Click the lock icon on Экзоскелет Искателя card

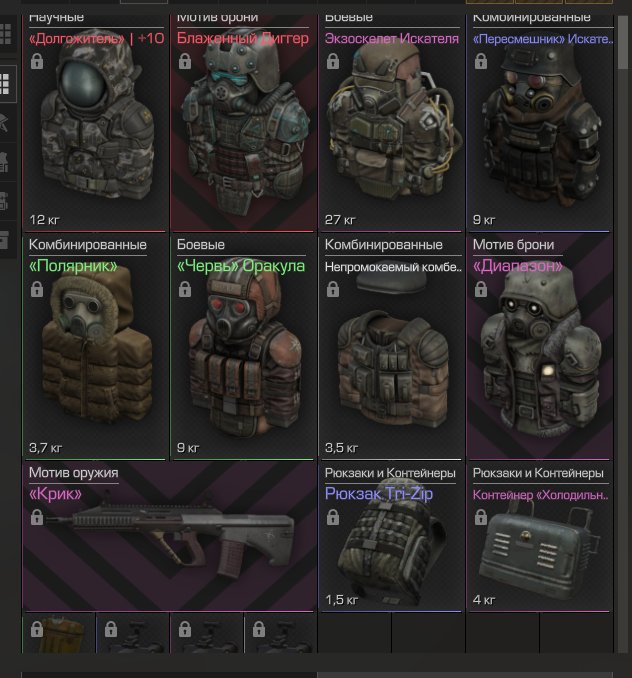pos(332,61)
